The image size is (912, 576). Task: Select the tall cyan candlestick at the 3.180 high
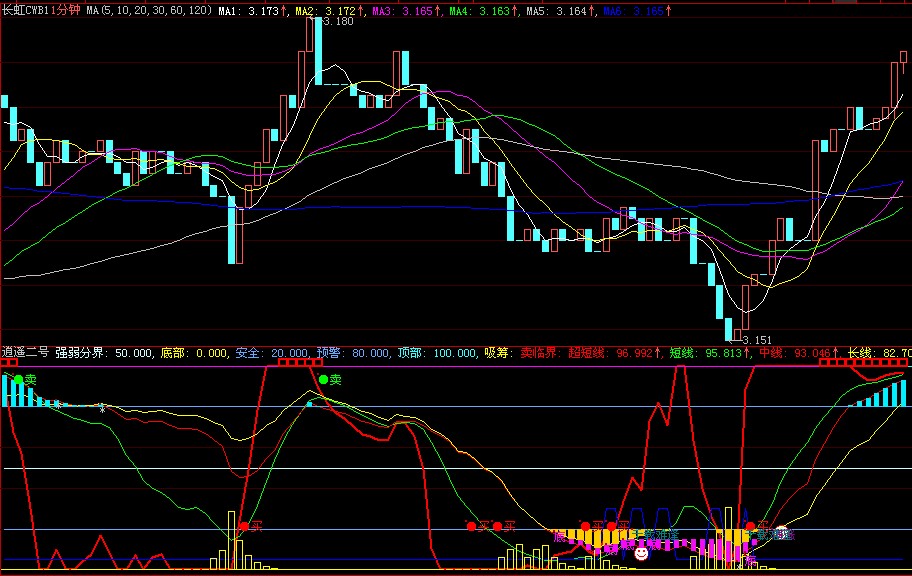click(x=317, y=52)
